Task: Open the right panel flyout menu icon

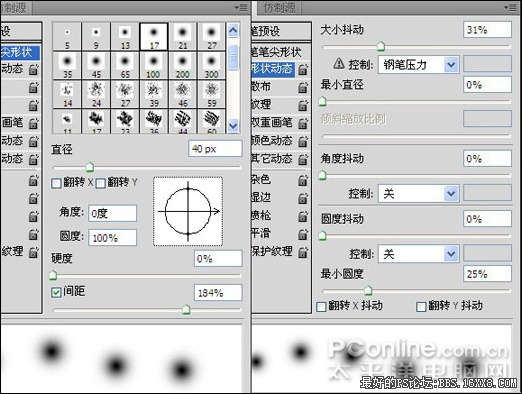Action: (511, 7)
